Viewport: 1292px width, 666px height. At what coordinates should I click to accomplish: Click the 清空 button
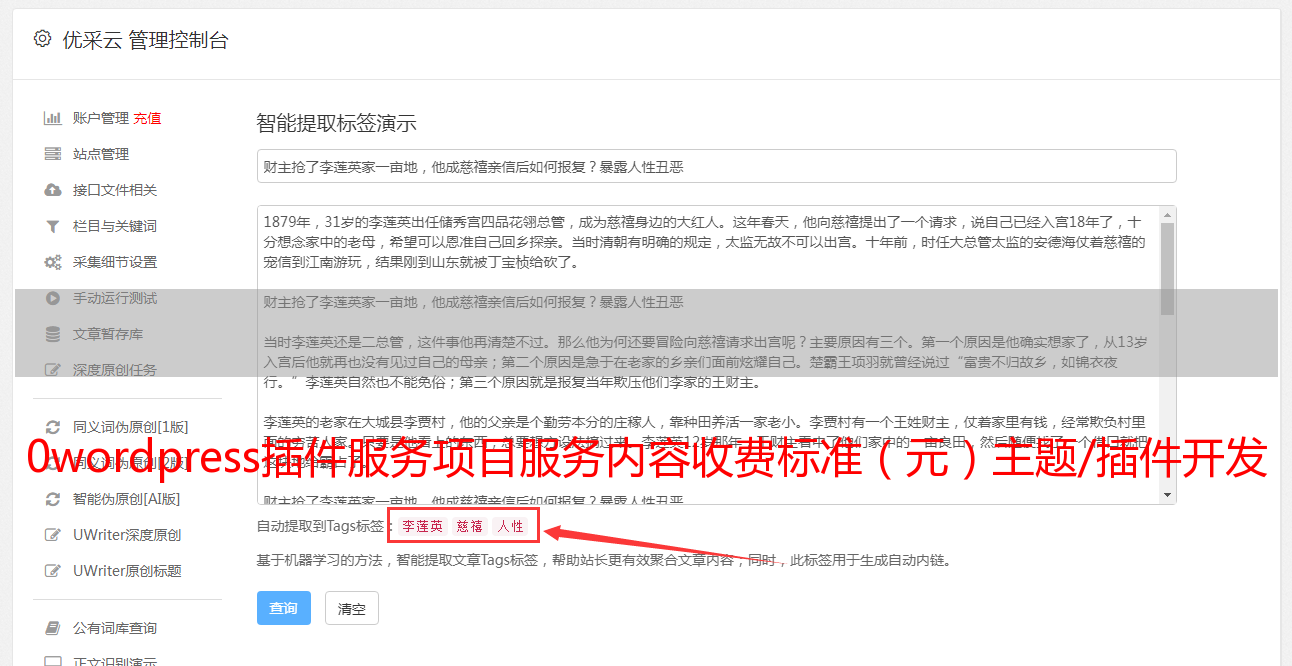coord(352,608)
